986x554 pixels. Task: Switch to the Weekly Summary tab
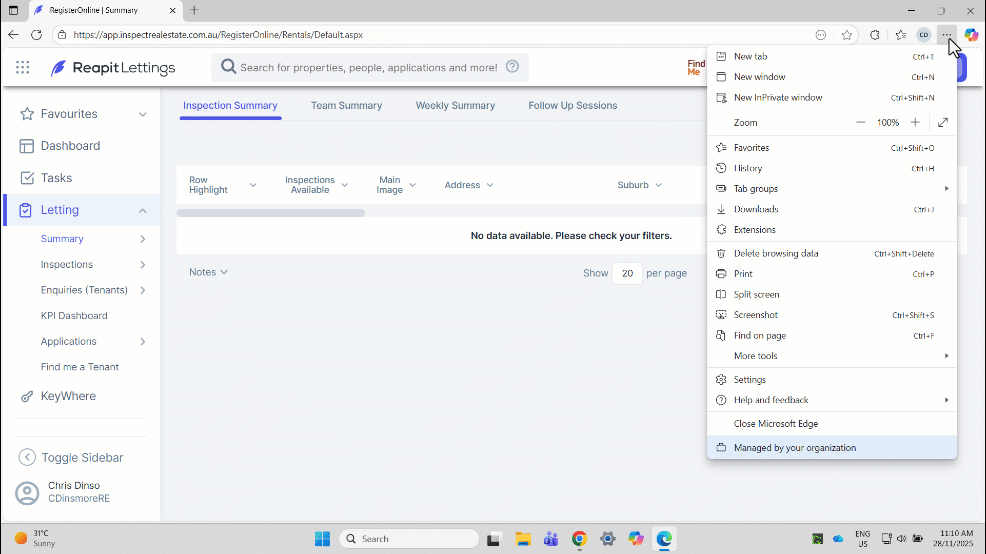(x=455, y=106)
